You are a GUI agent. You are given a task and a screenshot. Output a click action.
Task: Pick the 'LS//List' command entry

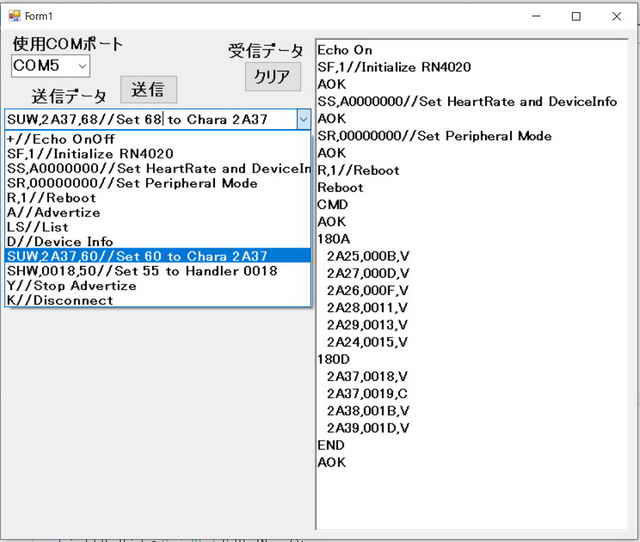[x=158, y=227]
